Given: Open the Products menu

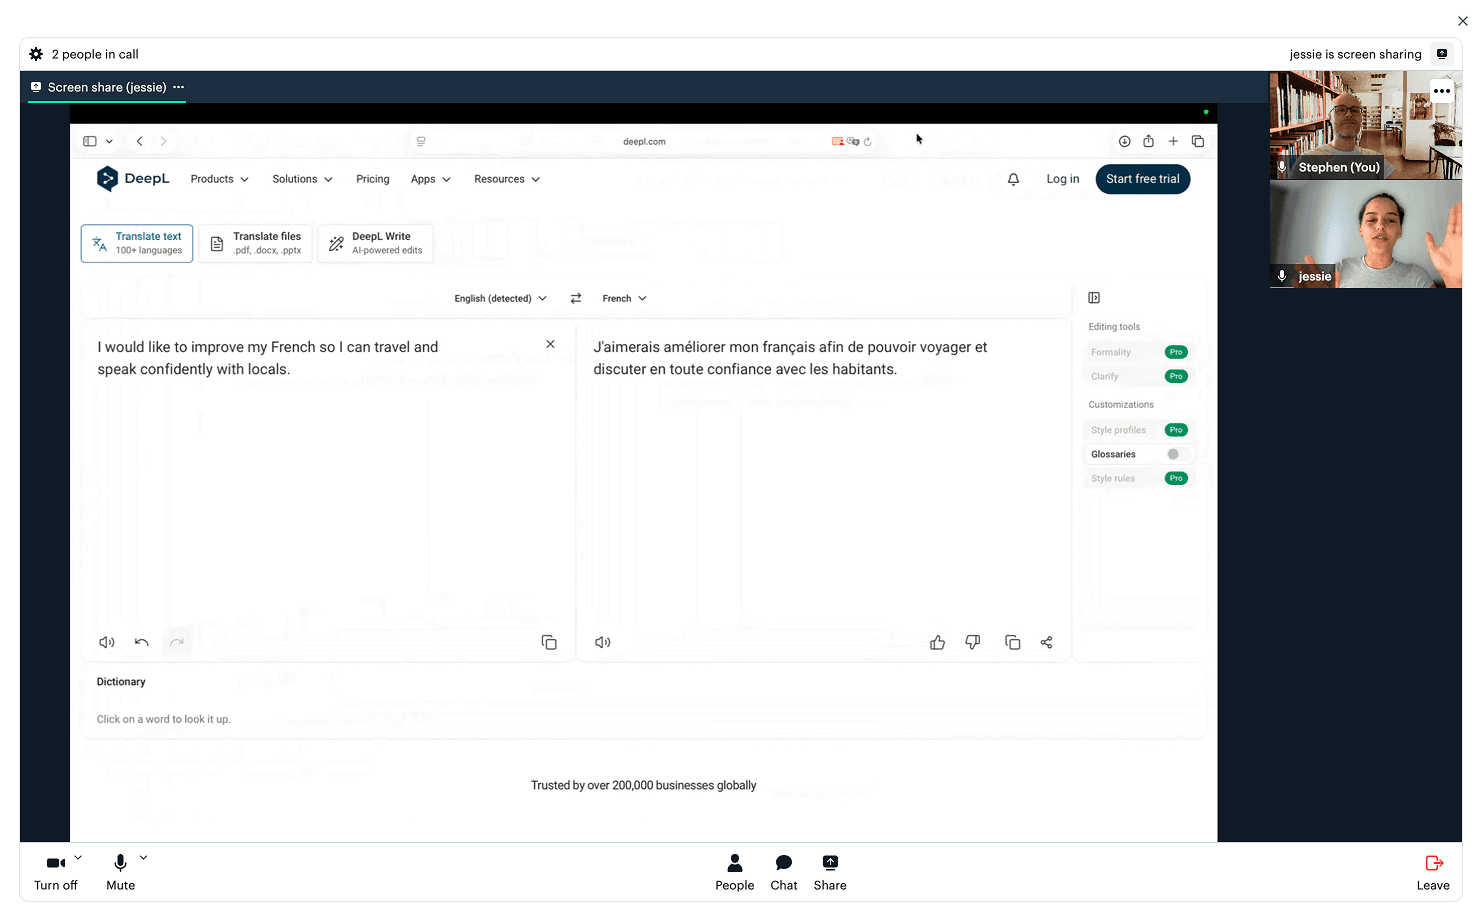Looking at the screenshot, I should [x=218, y=178].
